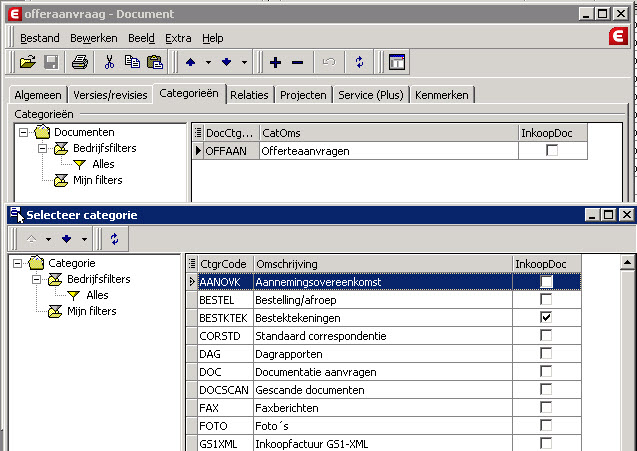
Task: Switch to the Projecten tab
Action: [303, 95]
